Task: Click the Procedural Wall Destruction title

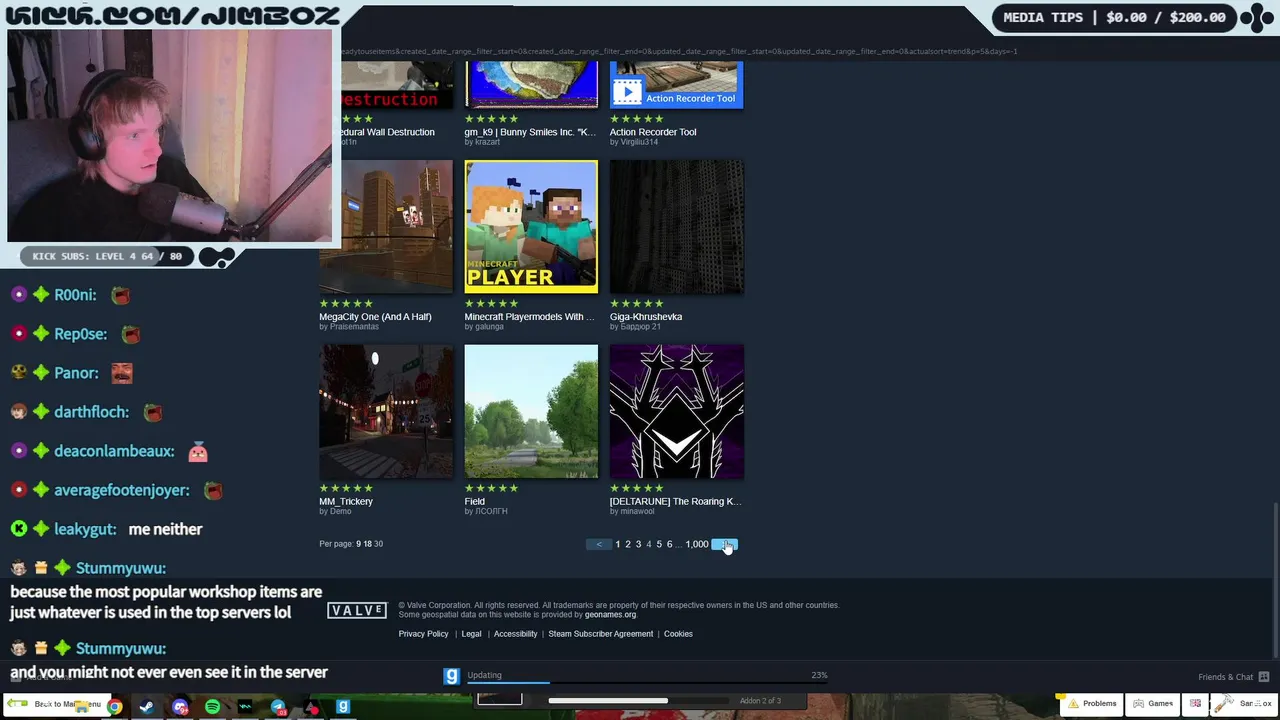Action: tap(387, 132)
